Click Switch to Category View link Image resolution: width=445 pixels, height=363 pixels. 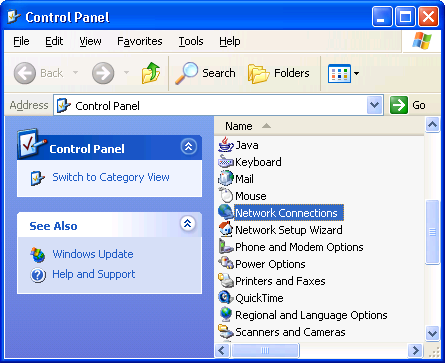point(111,177)
